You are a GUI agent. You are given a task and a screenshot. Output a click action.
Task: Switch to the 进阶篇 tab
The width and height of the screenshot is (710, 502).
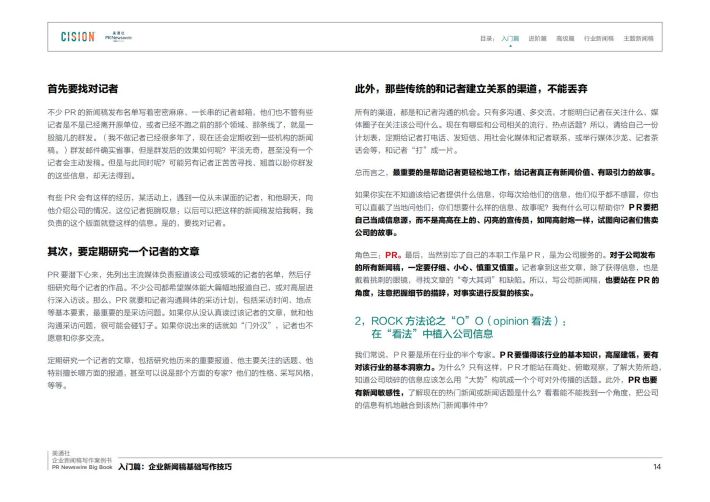coord(538,36)
